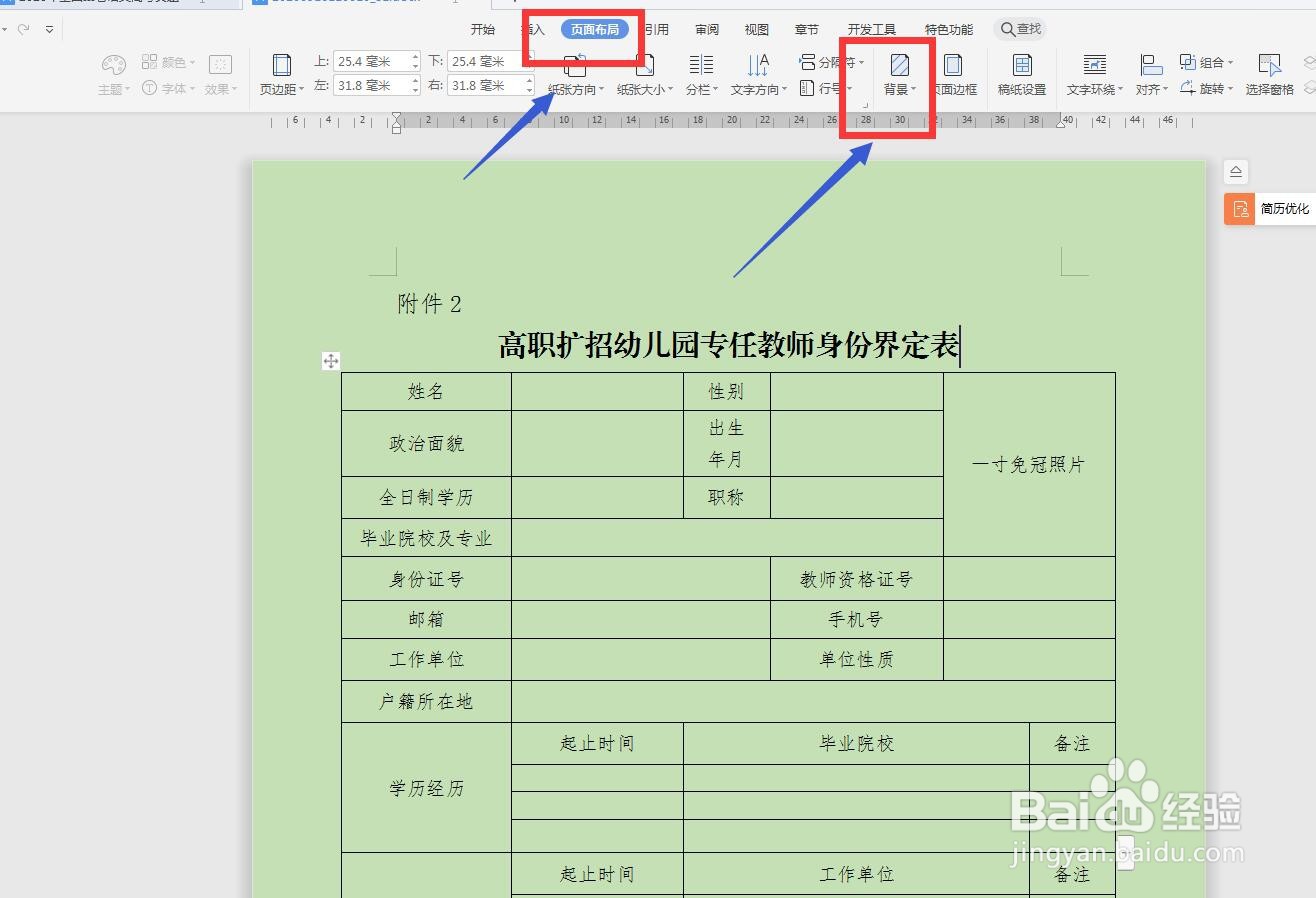Switch to the 开发工具 Developer tab

871,29
